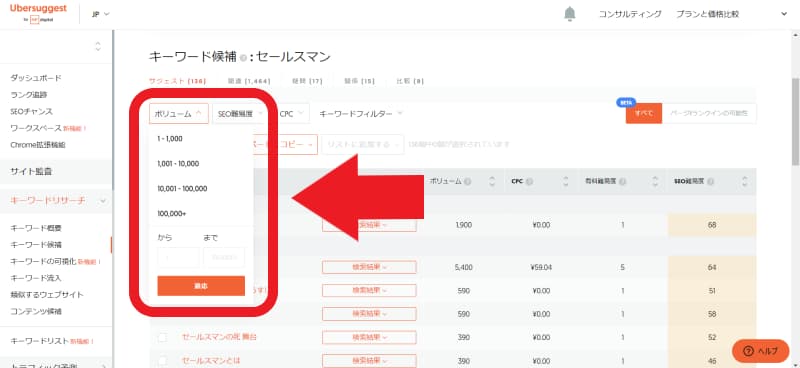The width and height of the screenshot is (800, 368).
Task: Tick checkbox for セールスマンの死 舞台 row
Action: point(162,337)
